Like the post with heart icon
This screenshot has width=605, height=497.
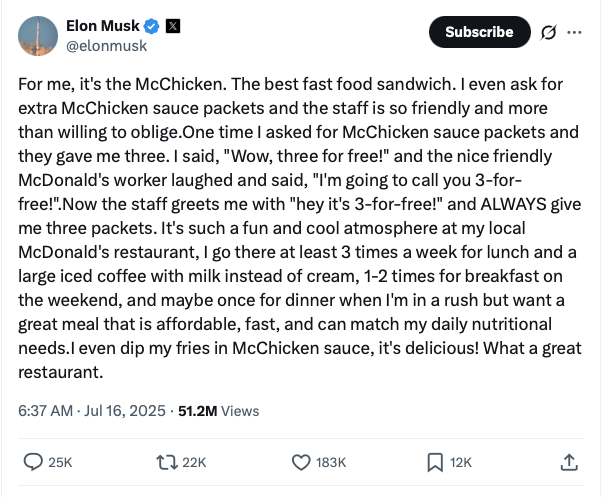tap(301, 462)
